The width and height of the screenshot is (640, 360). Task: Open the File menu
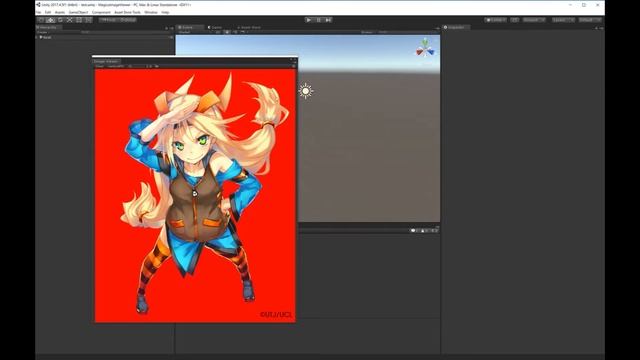coord(38,12)
